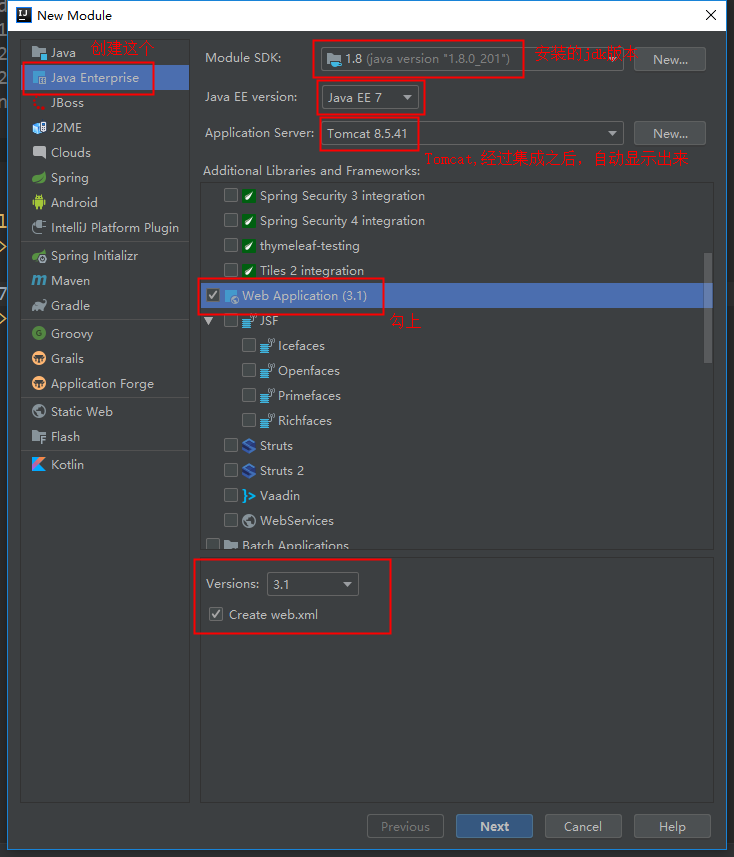Select the WebServices row text
The width and height of the screenshot is (734, 857).
pyautogui.click(x=297, y=521)
